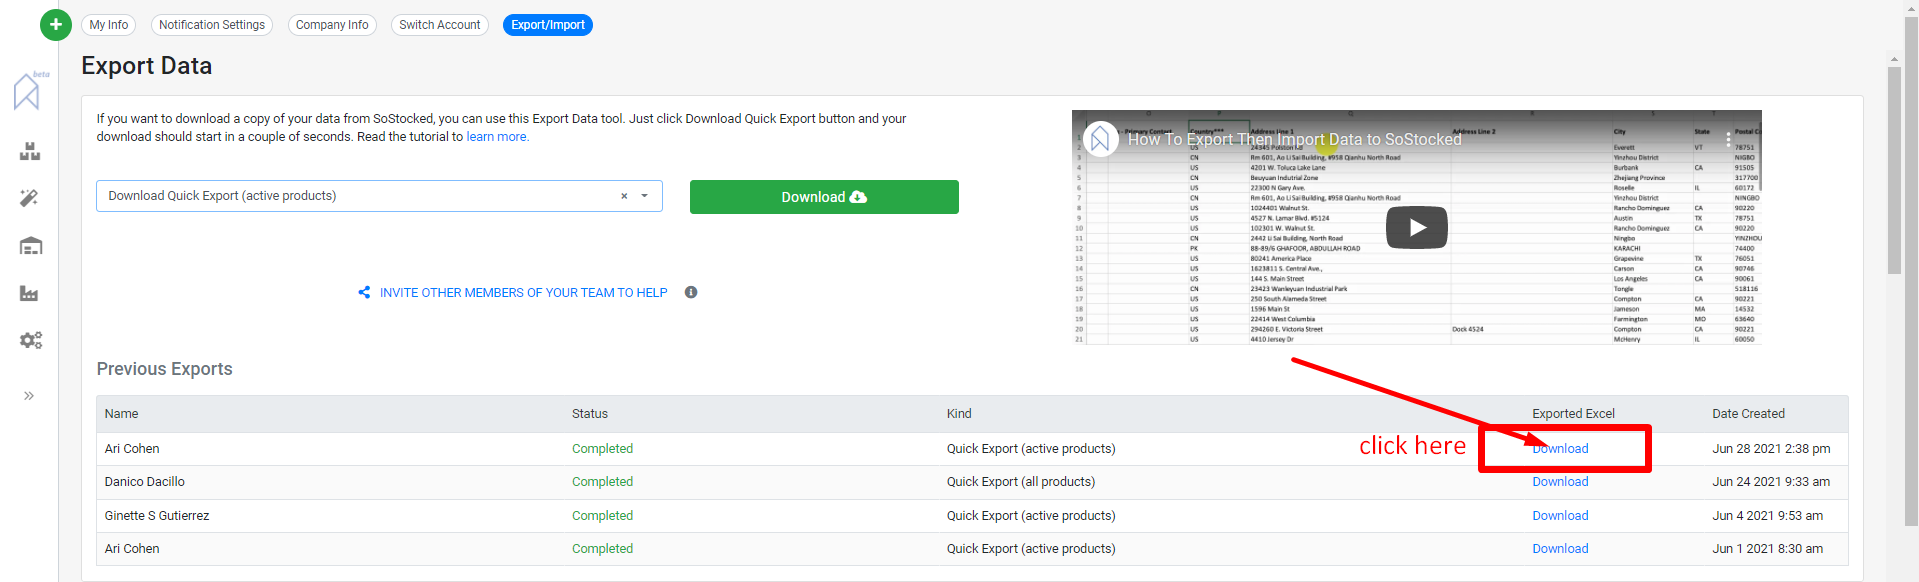Click the Jun 28 2021 2:38 pm date
Screen dimensions: 1919x582
pyautogui.click(x=1771, y=449)
